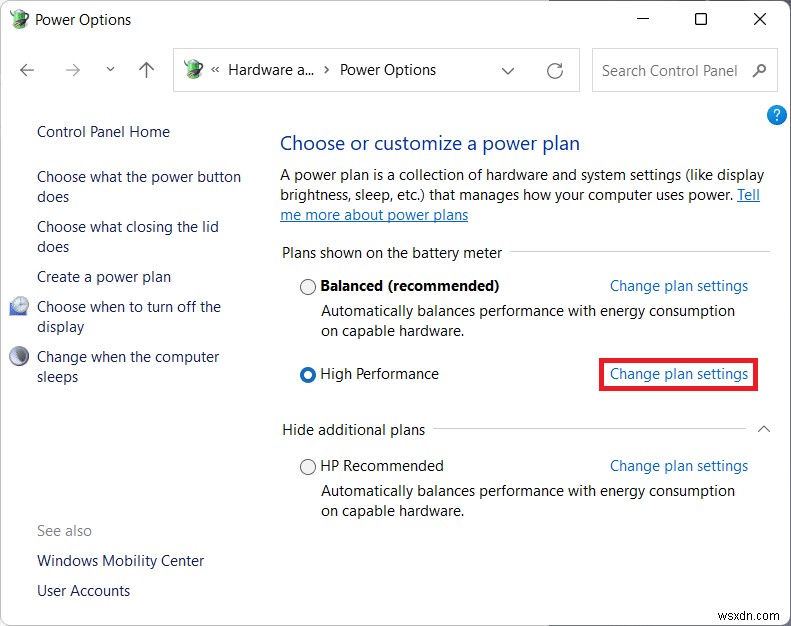The height and width of the screenshot is (626, 791).
Task: Refresh the Power Options page
Action: pyautogui.click(x=555, y=71)
